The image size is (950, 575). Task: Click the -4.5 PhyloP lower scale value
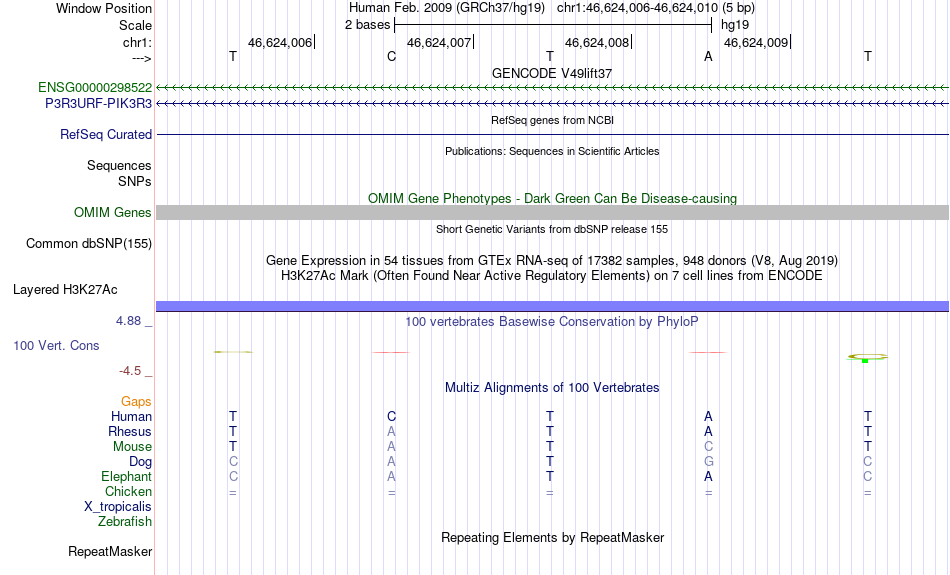tap(130, 371)
